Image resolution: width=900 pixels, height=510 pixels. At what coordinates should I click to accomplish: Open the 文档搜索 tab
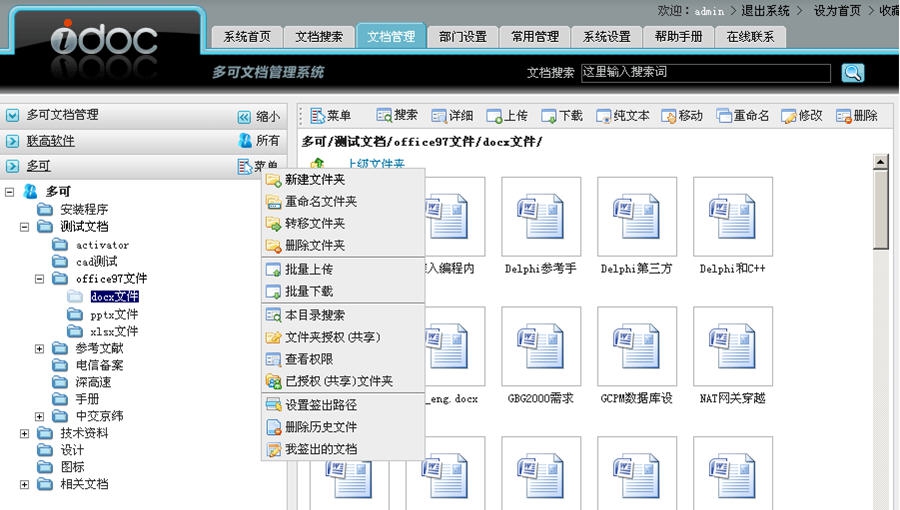coord(319,37)
